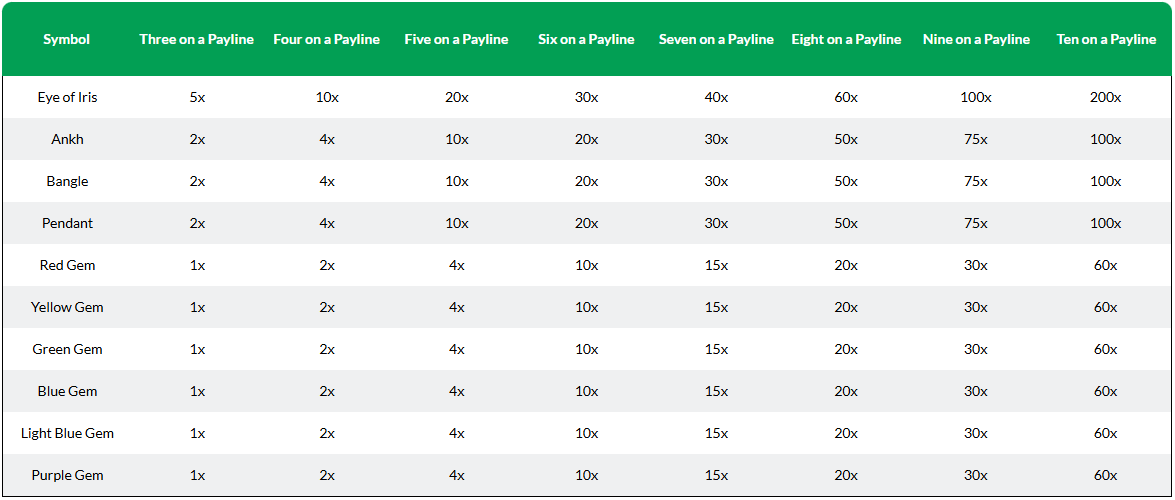Select the Pendant symbol name
This screenshot has height=500, width=1175.
pyautogui.click(x=67, y=223)
